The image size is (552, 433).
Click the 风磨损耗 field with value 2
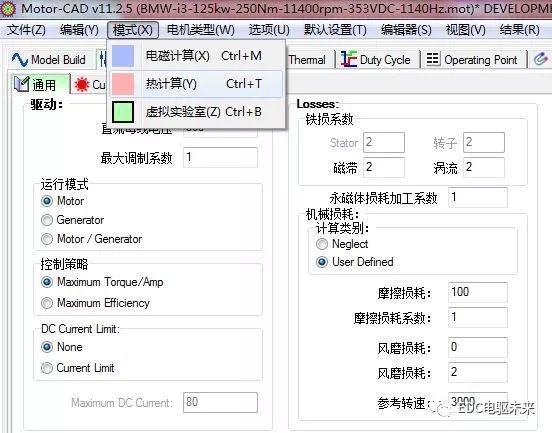click(x=478, y=372)
